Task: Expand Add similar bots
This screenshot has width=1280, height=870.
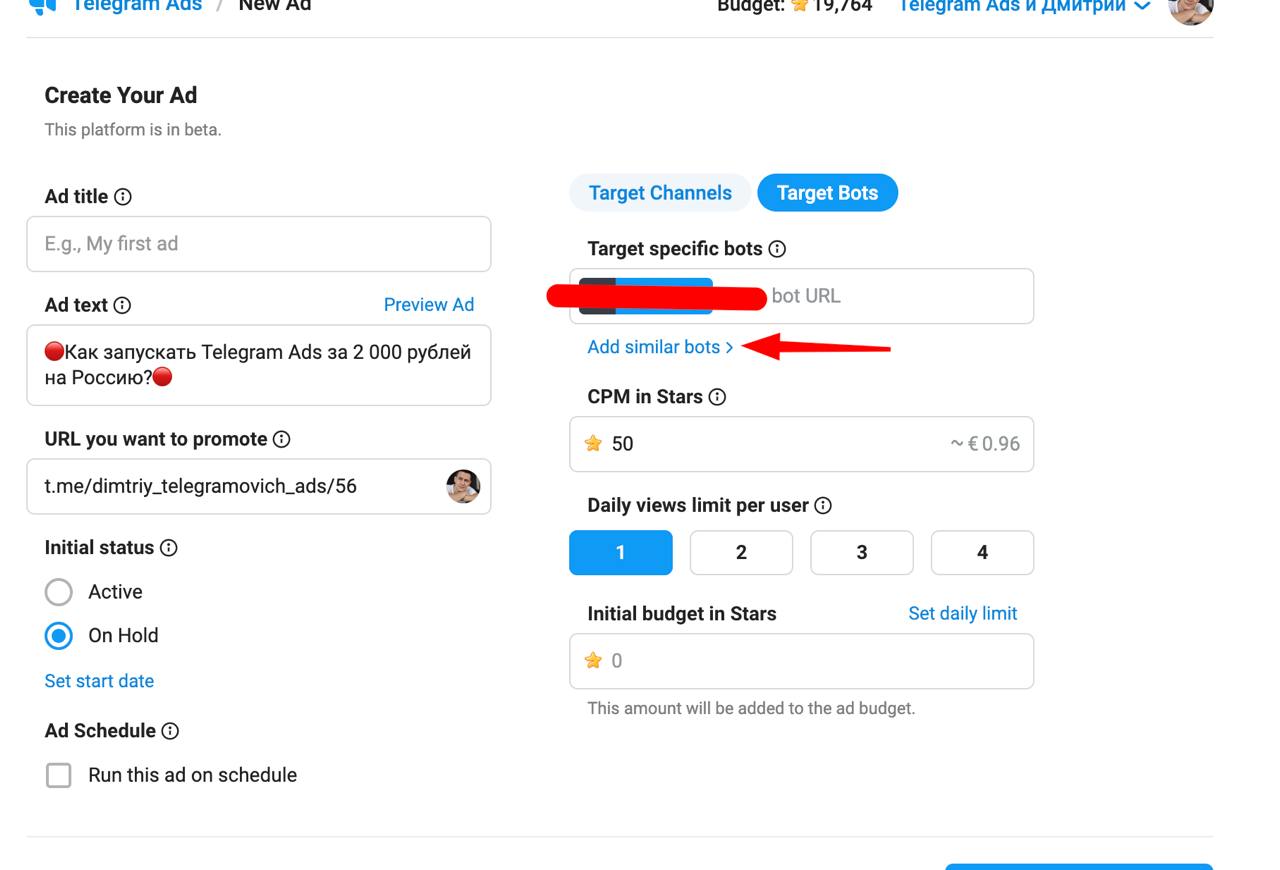Action: [x=660, y=347]
